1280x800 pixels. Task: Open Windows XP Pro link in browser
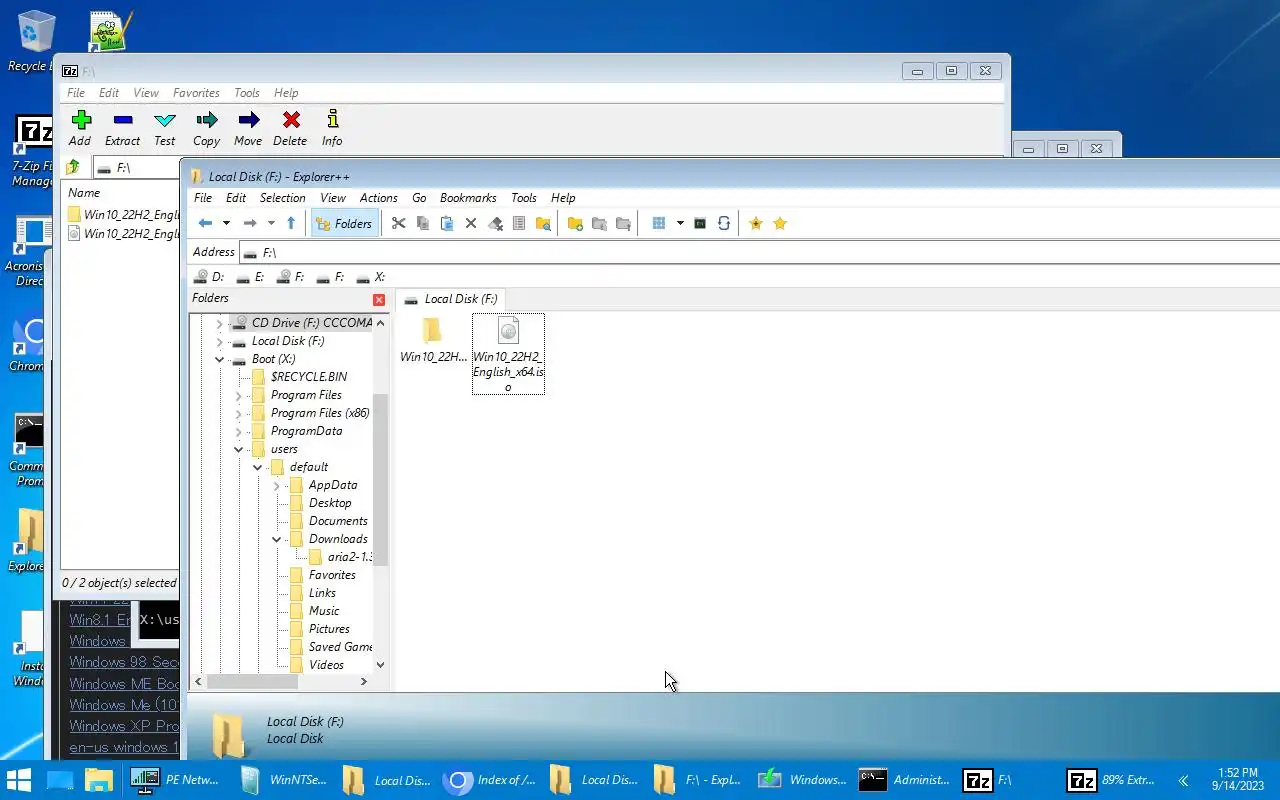(x=124, y=726)
